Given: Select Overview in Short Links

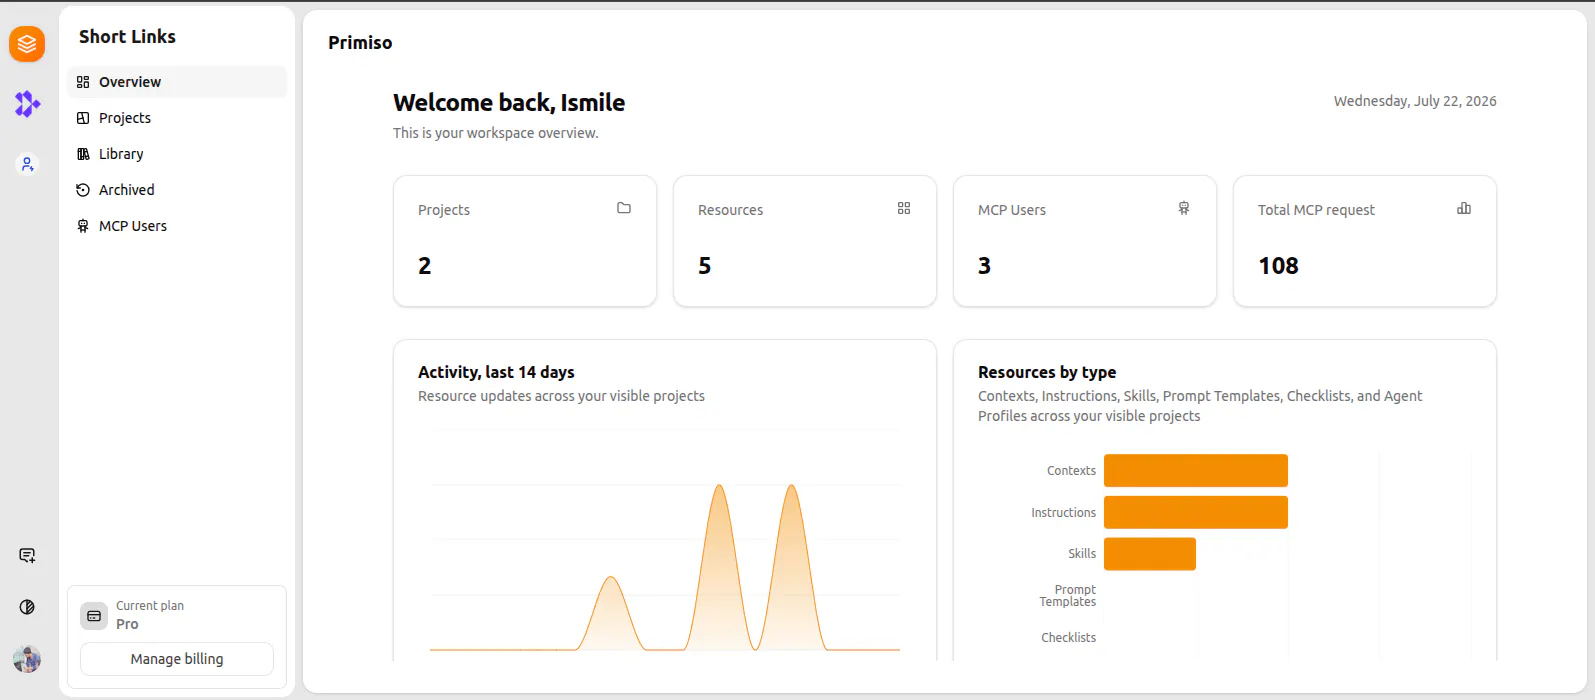Looking at the screenshot, I should (177, 82).
